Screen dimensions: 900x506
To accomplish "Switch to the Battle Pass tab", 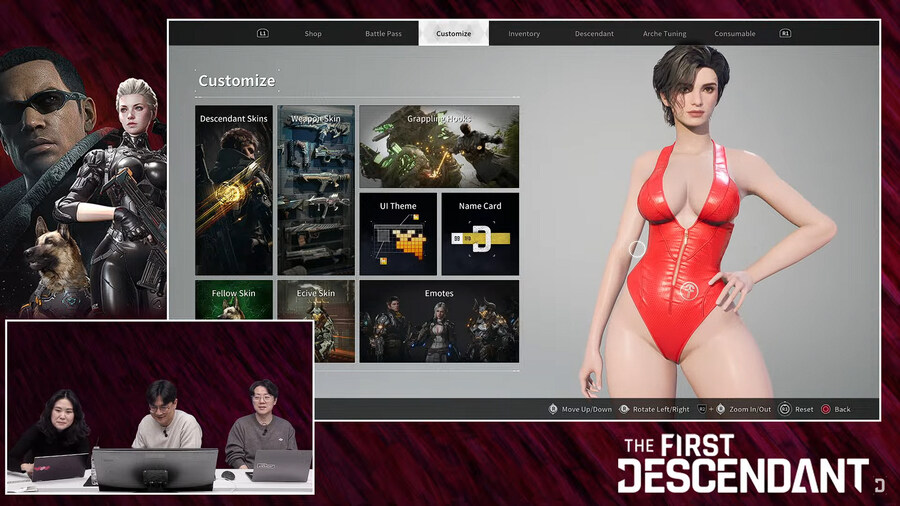I will tap(383, 34).
